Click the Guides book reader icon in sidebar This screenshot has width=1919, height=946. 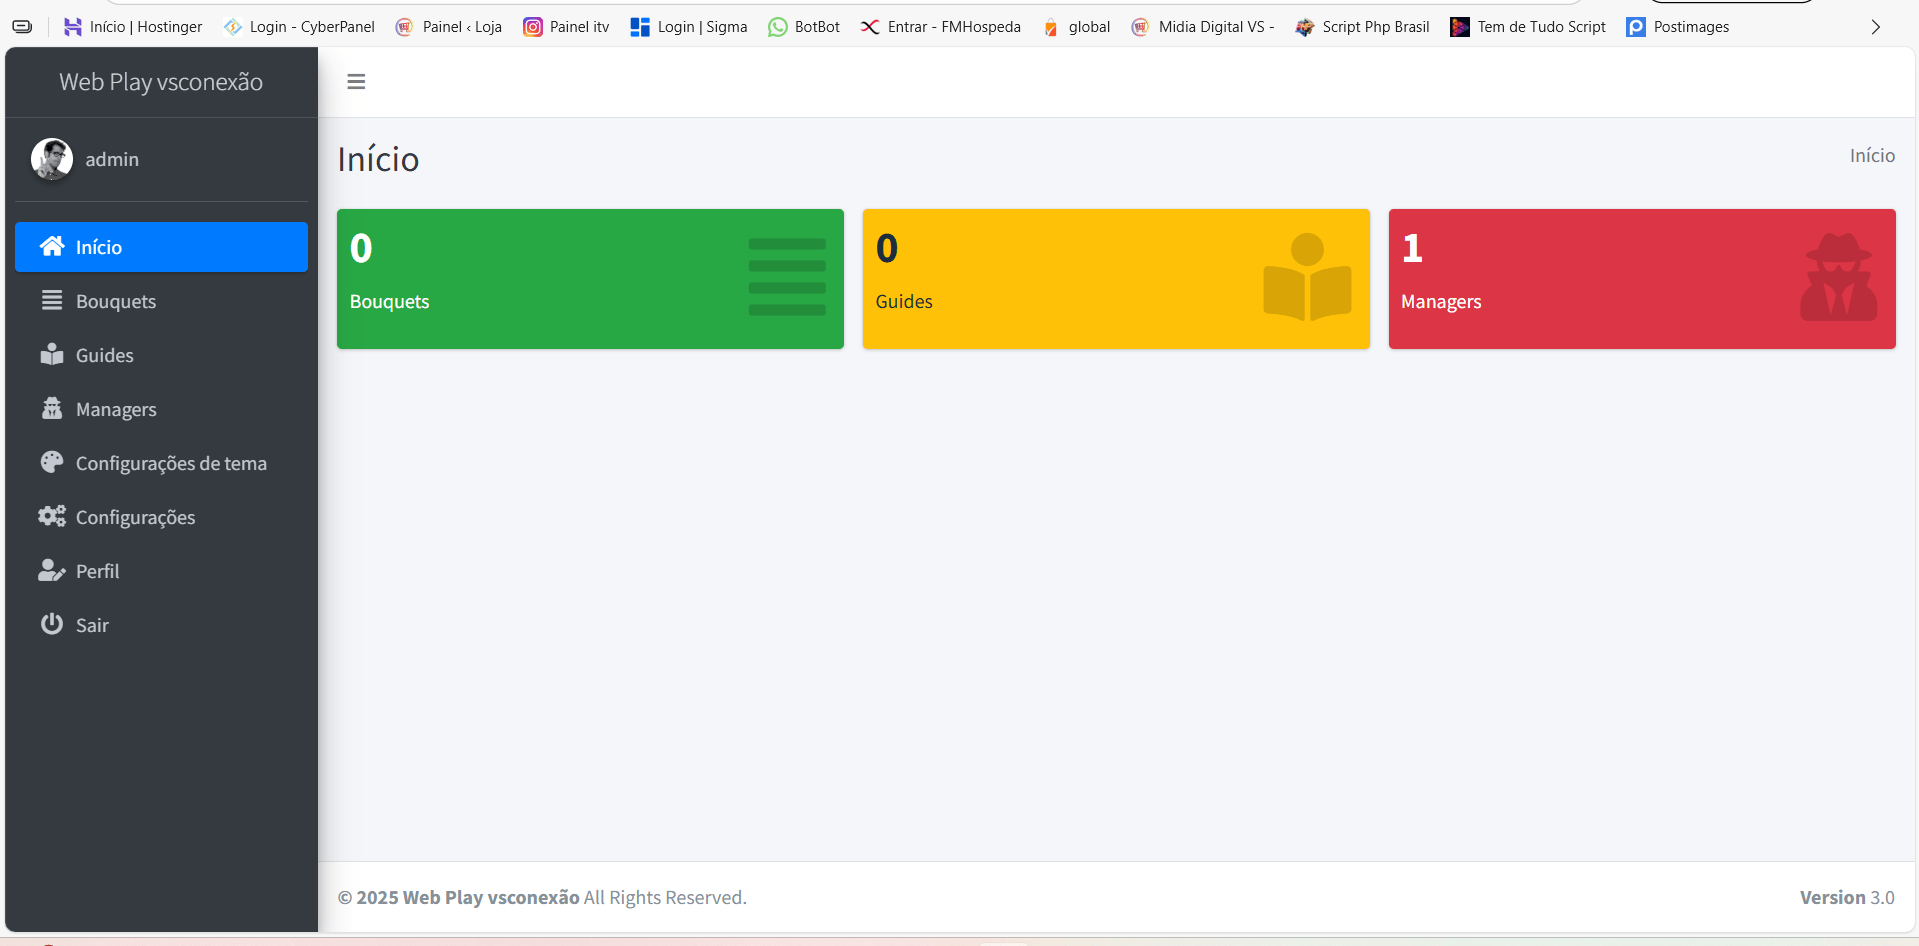[52, 355]
